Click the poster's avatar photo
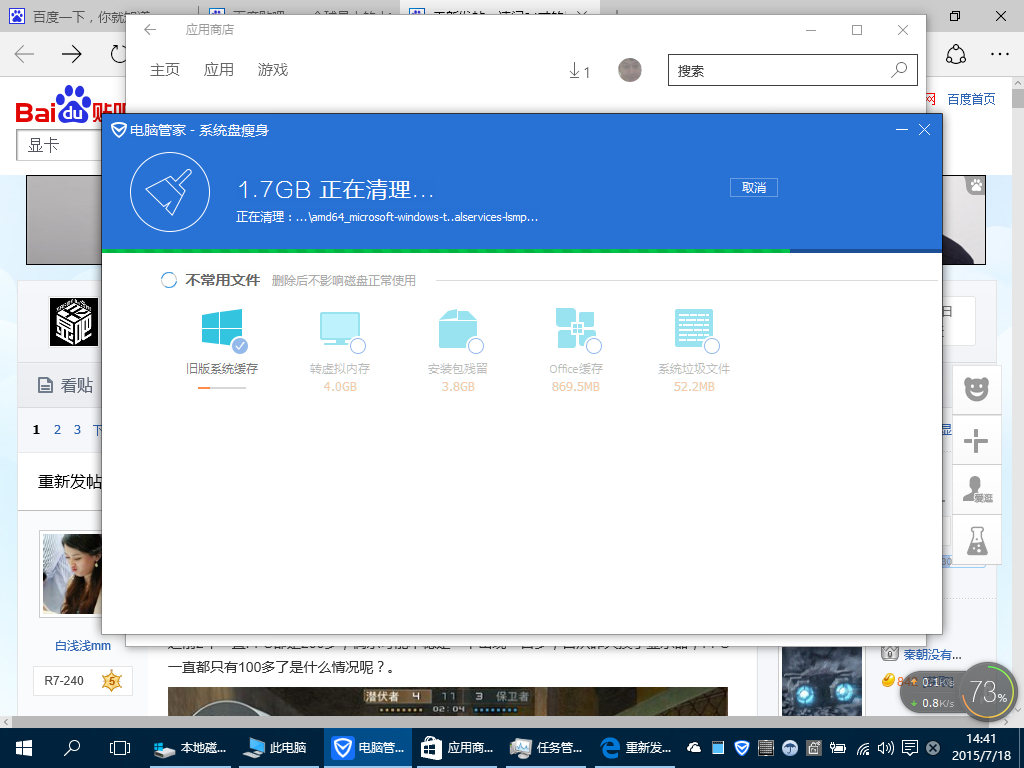This screenshot has width=1024, height=768. (72, 573)
